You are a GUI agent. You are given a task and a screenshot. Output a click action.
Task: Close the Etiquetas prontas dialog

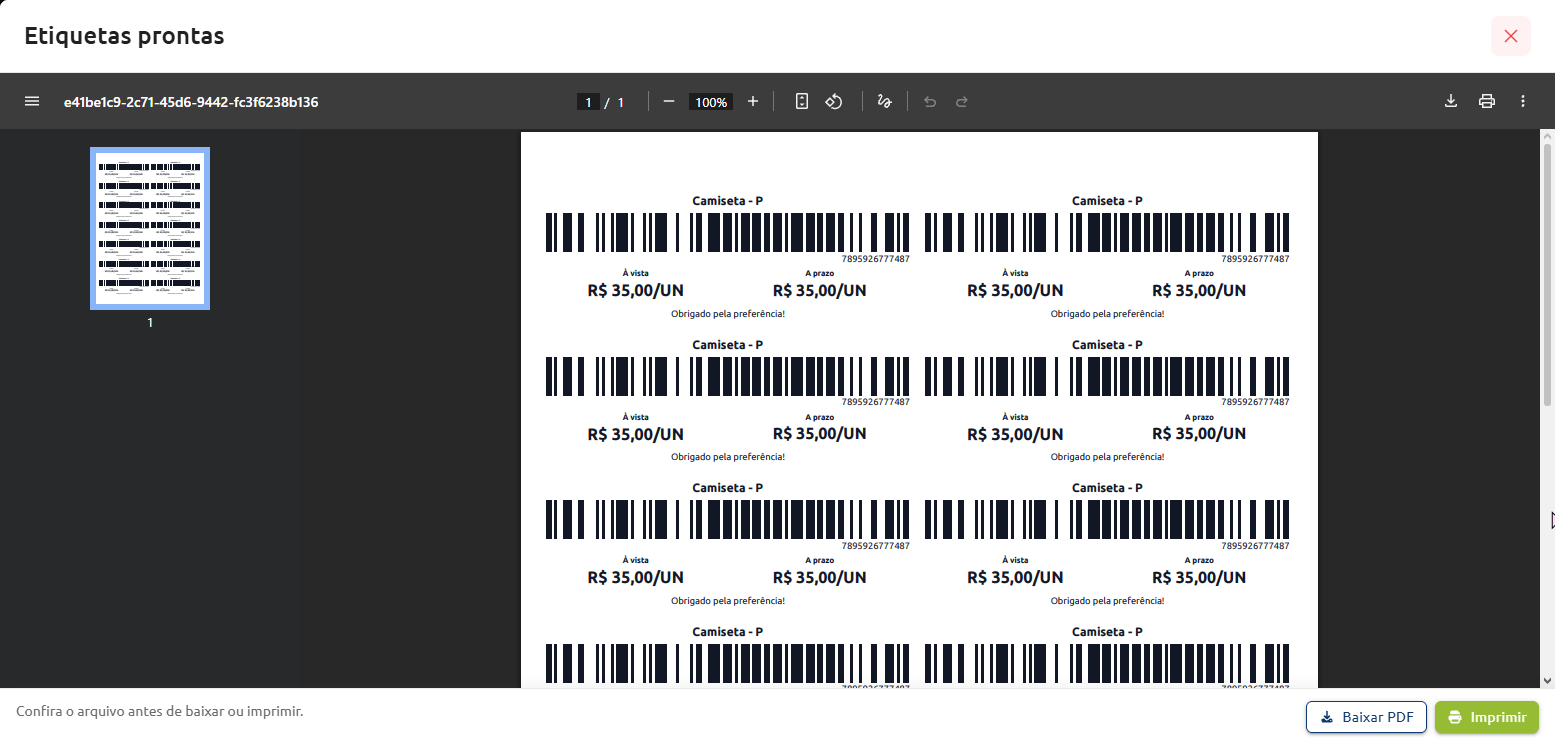1511,36
